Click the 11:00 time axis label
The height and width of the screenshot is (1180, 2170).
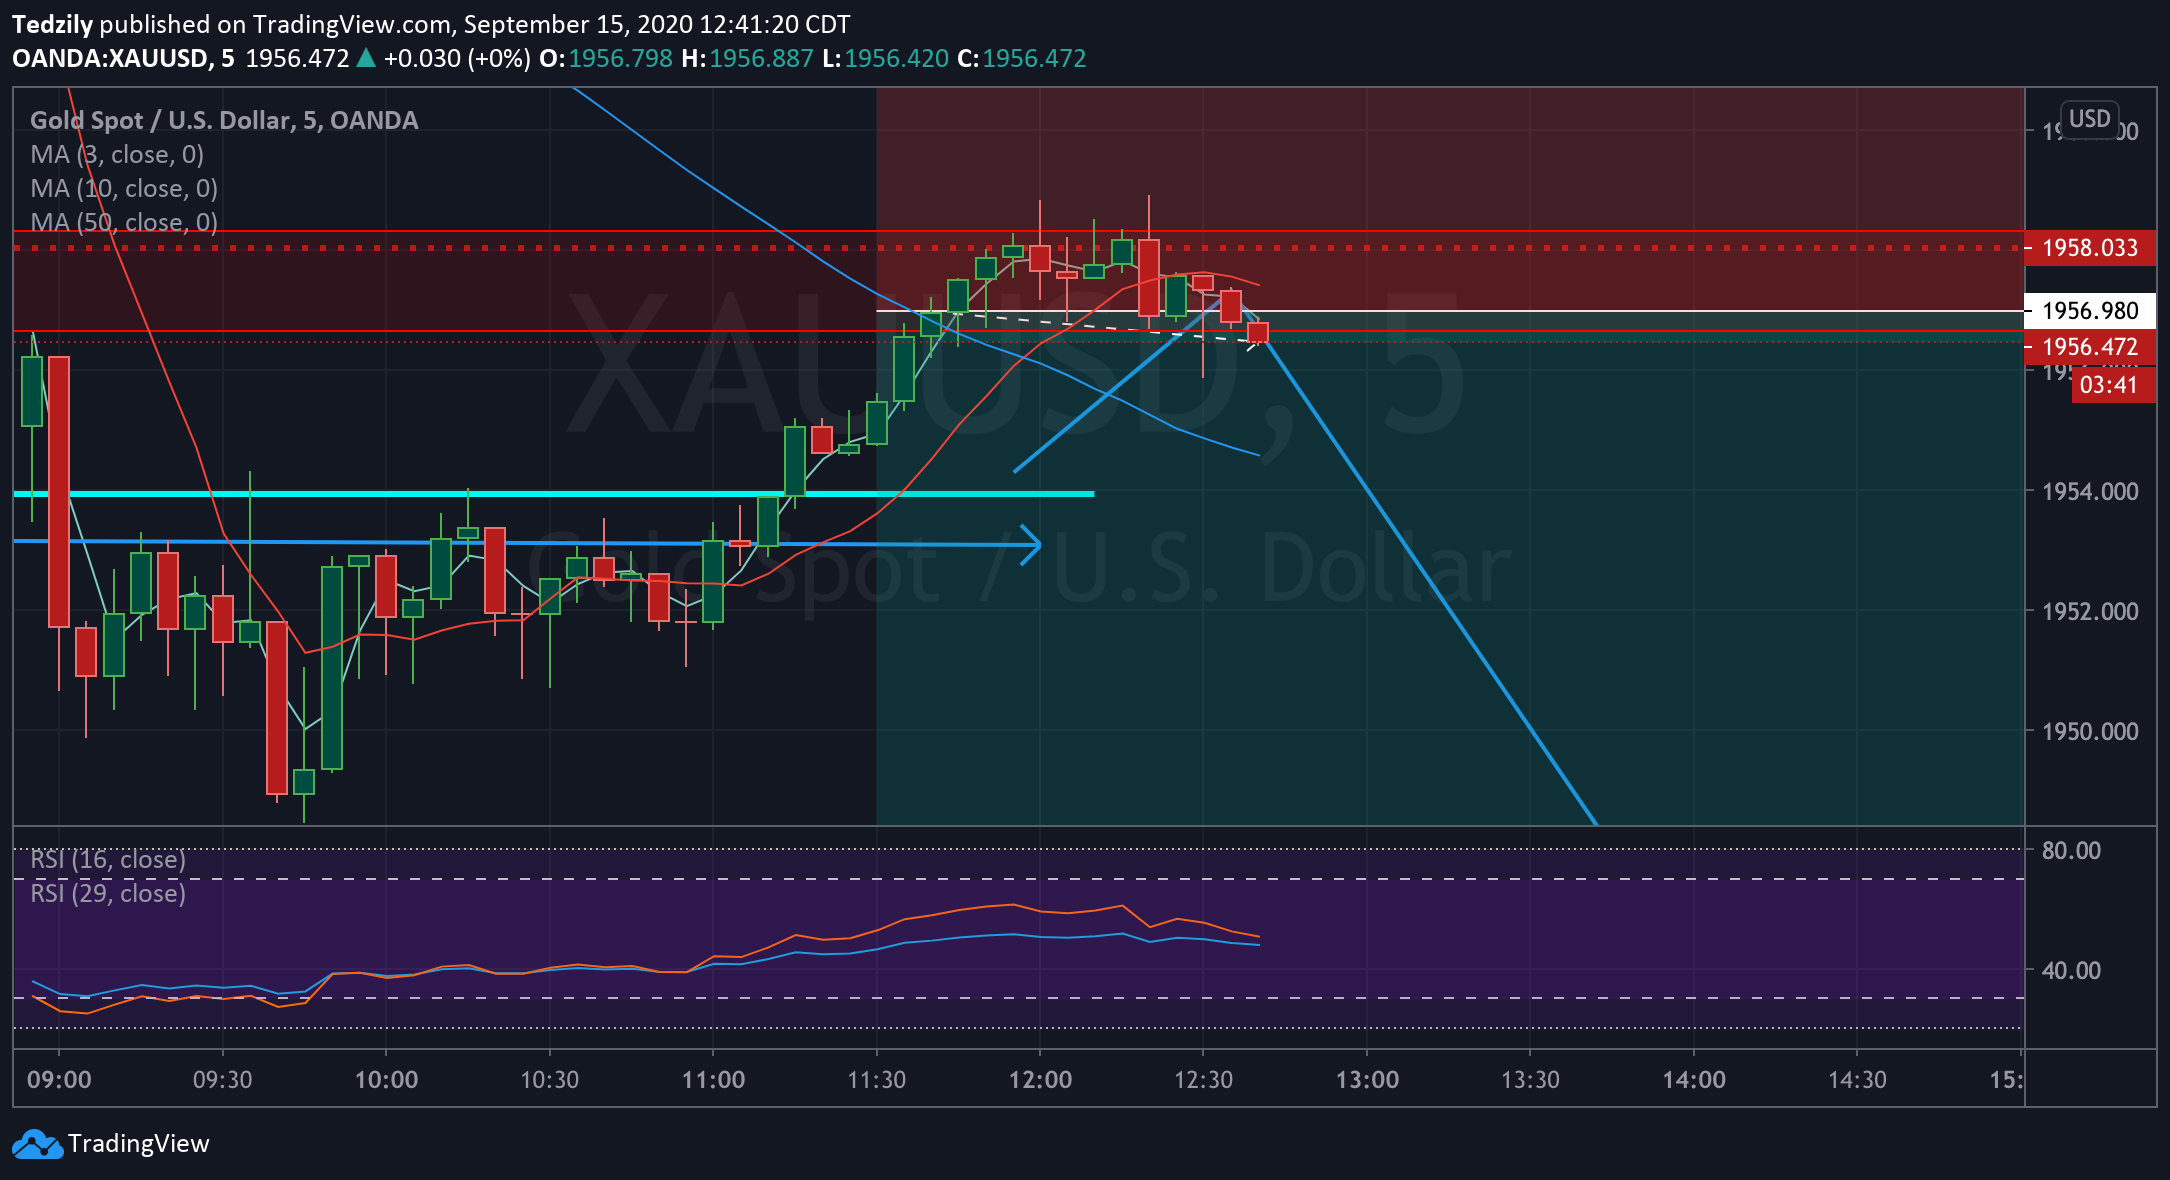pos(713,1080)
